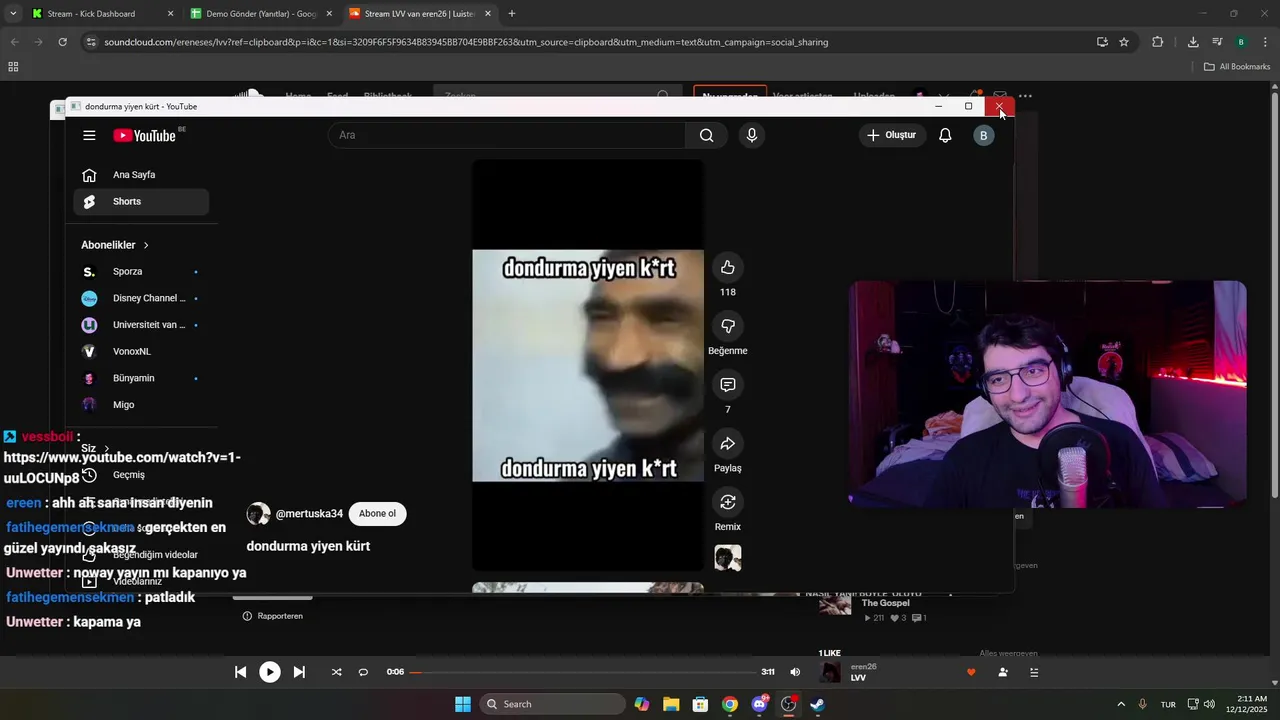Open a new Chrome tab
The height and width of the screenshot is (720, 1280).
(x=512, y=14)
